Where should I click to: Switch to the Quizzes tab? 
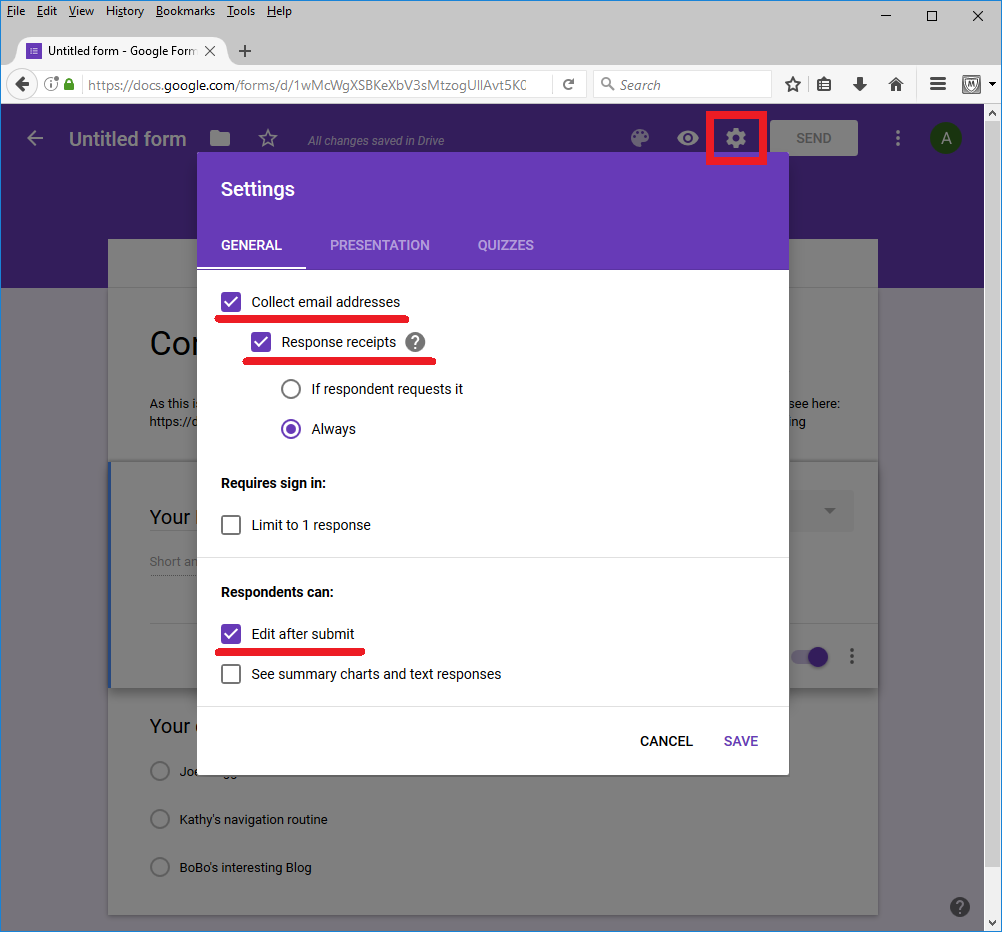point(505,245)
